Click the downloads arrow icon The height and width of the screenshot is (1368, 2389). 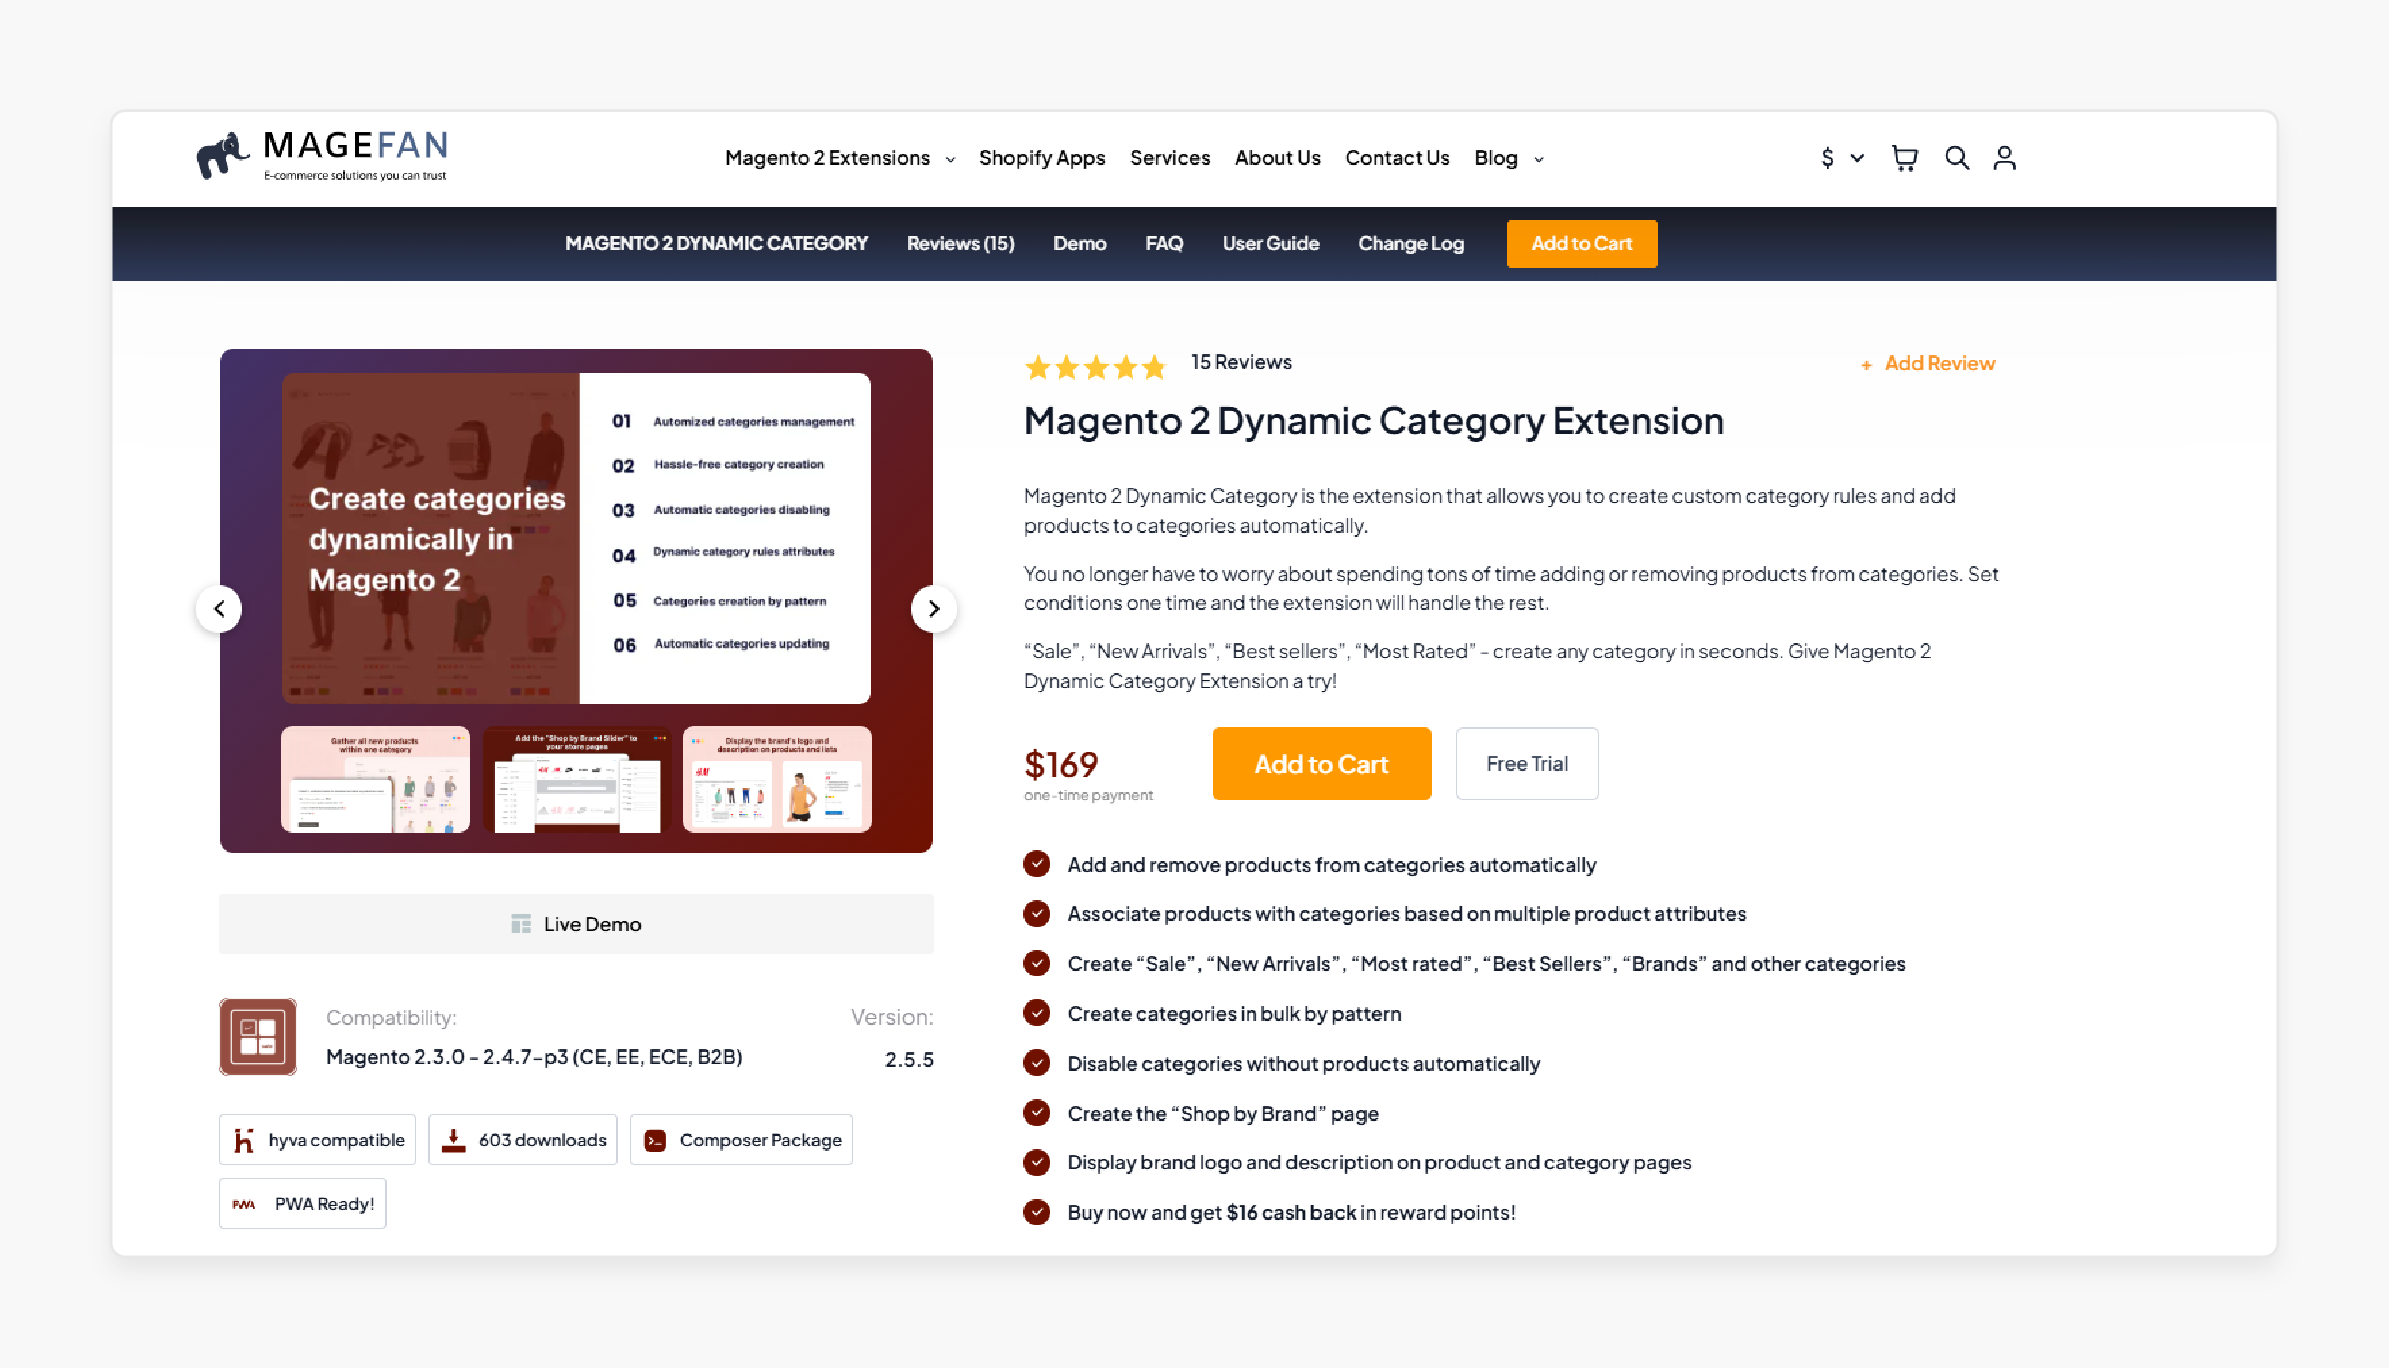tap(454, 1140)
